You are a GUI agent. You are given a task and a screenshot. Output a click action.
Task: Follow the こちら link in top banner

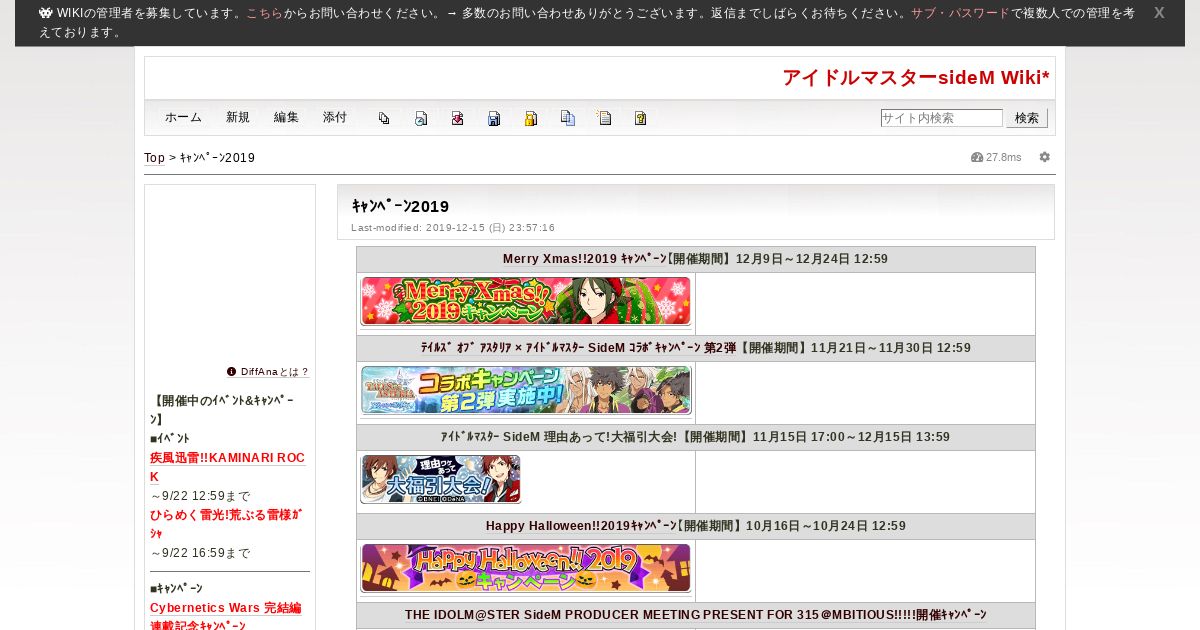[264, 13]
